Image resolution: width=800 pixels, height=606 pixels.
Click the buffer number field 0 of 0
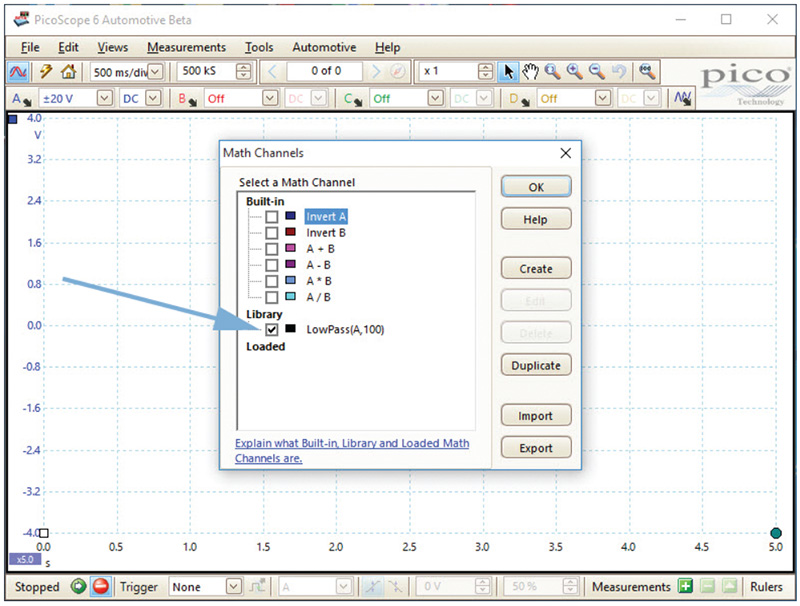tap(326, 71)
